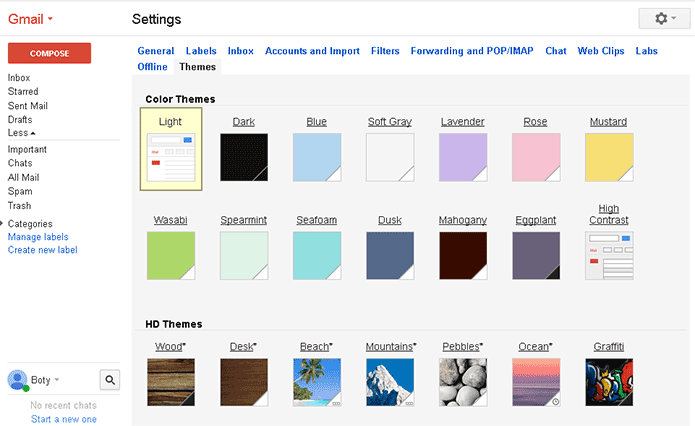Viewport: 695px width, 426px height.
Task: Click the Create new label link
Action: tap(43, 250)
